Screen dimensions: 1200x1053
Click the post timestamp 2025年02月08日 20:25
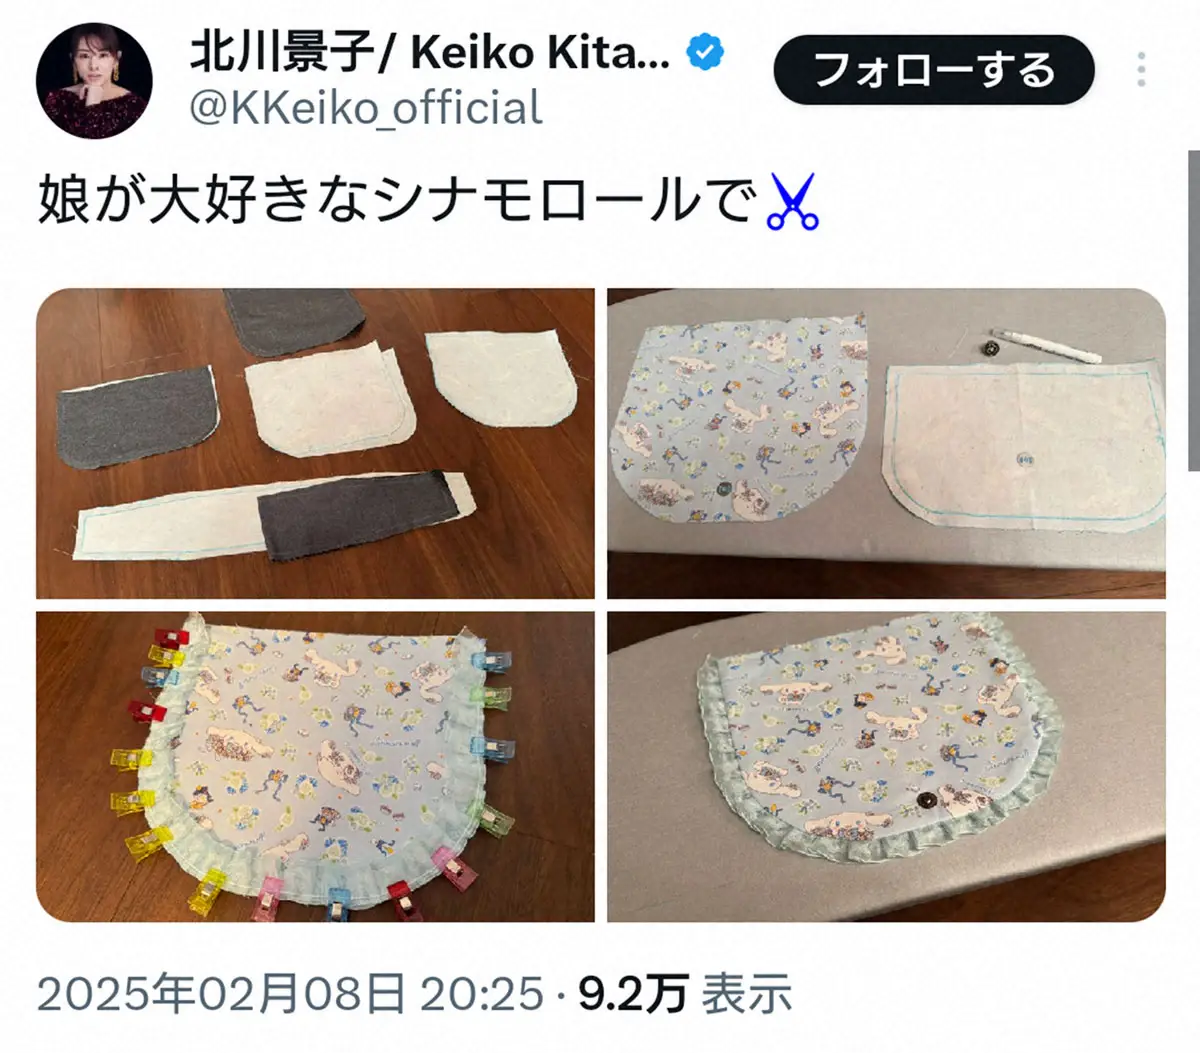point(291,994)
